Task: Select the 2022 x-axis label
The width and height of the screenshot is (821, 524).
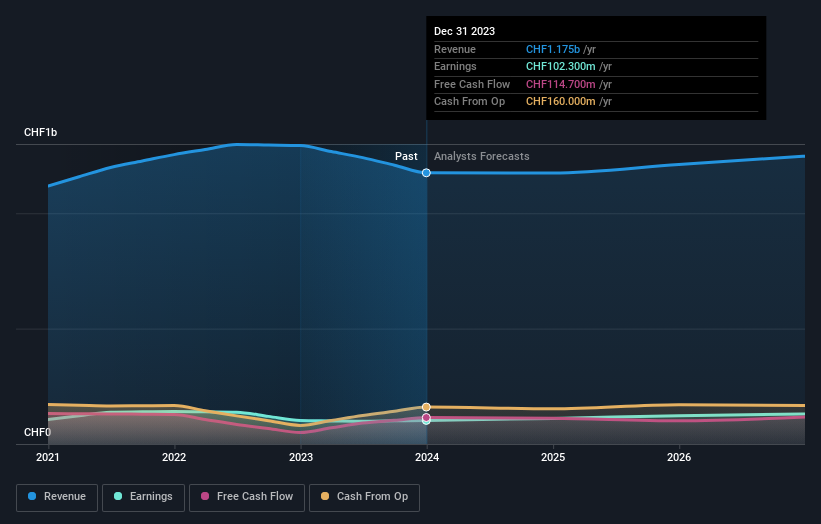Action: (174, 457)
